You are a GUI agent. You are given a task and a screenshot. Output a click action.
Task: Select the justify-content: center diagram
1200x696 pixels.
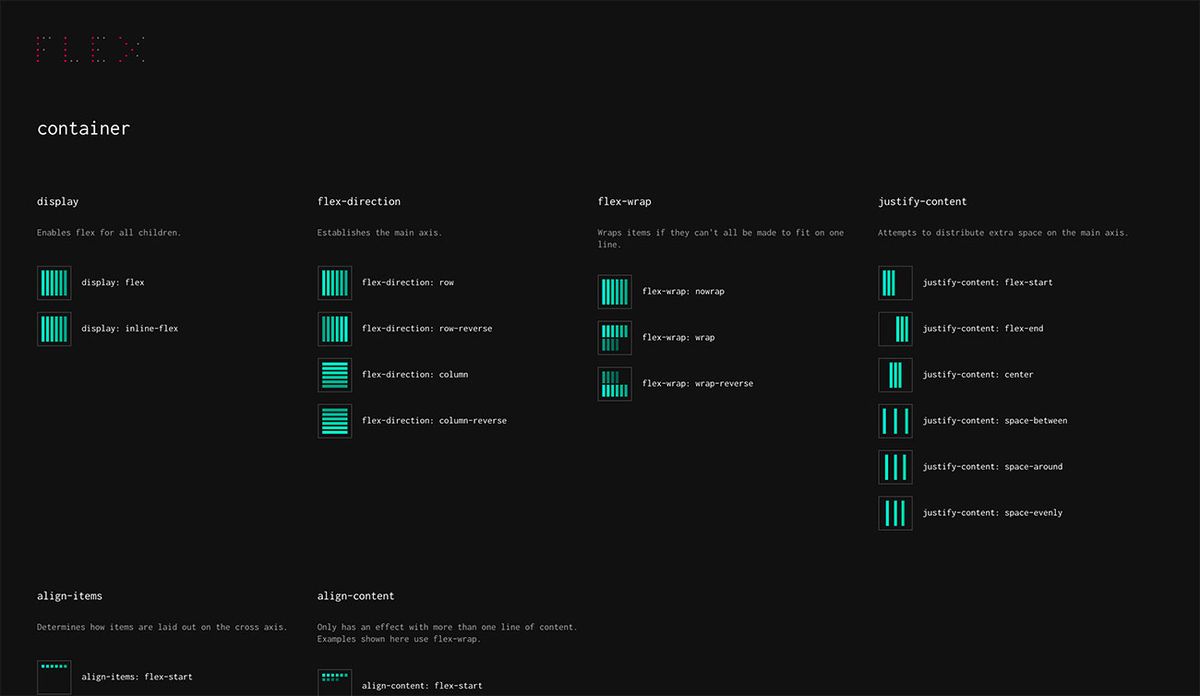(x=895, y=374)
